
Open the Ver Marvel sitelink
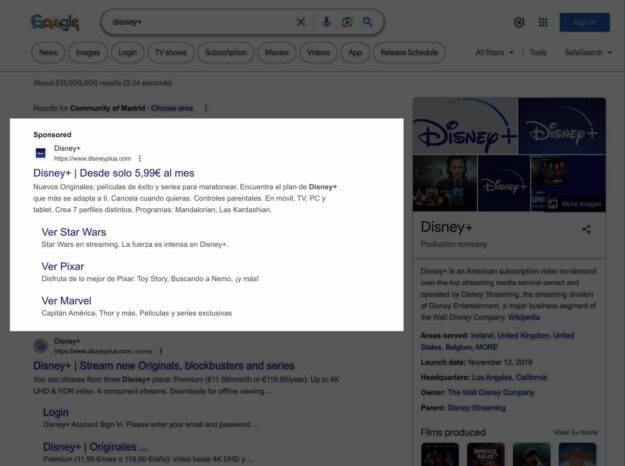[66, 301]
